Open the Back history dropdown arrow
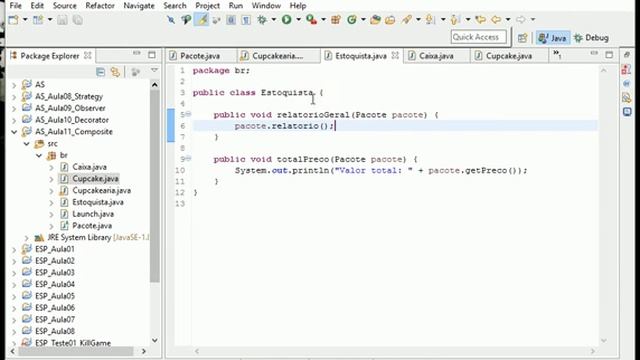The width and height of the screenshot is (640, 360). [508, 20]
